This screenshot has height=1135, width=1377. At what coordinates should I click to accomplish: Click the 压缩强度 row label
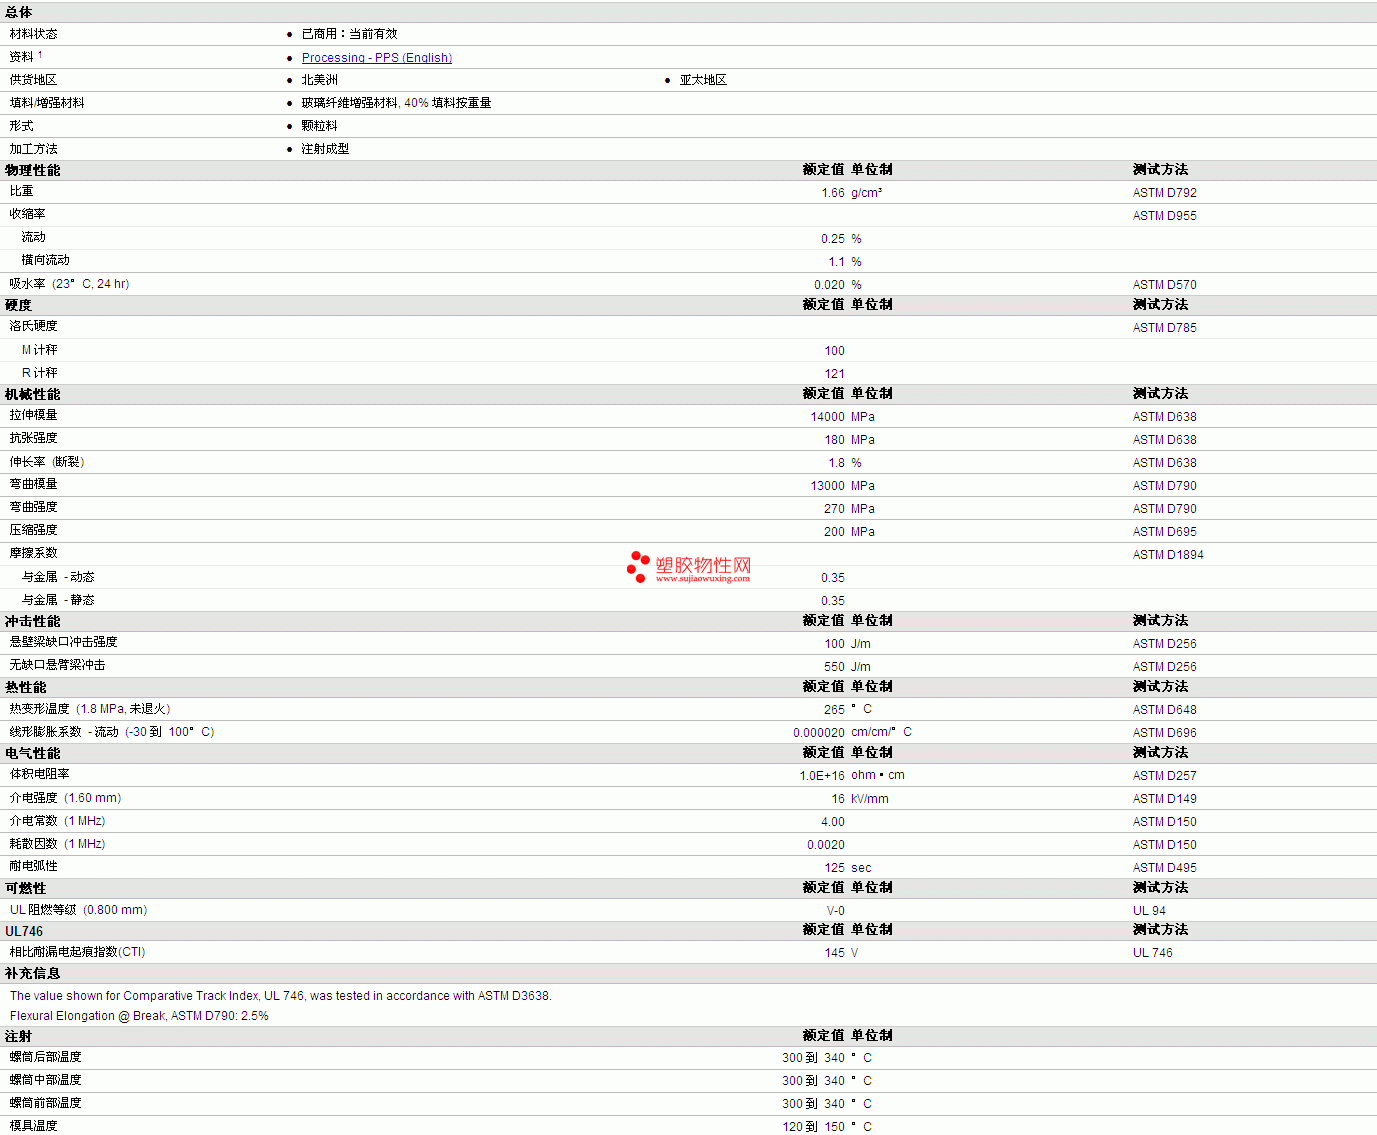click(33, 530)
